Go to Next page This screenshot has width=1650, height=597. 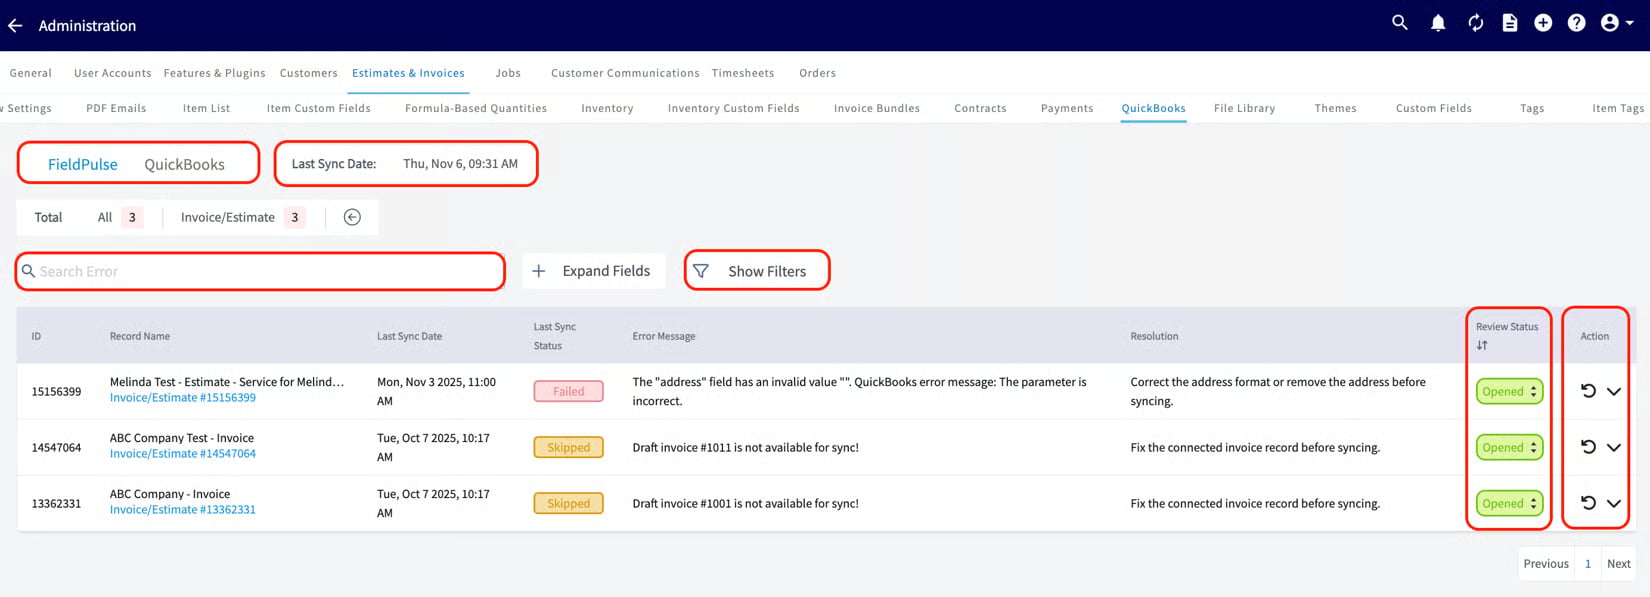[x=1619, y=564]
